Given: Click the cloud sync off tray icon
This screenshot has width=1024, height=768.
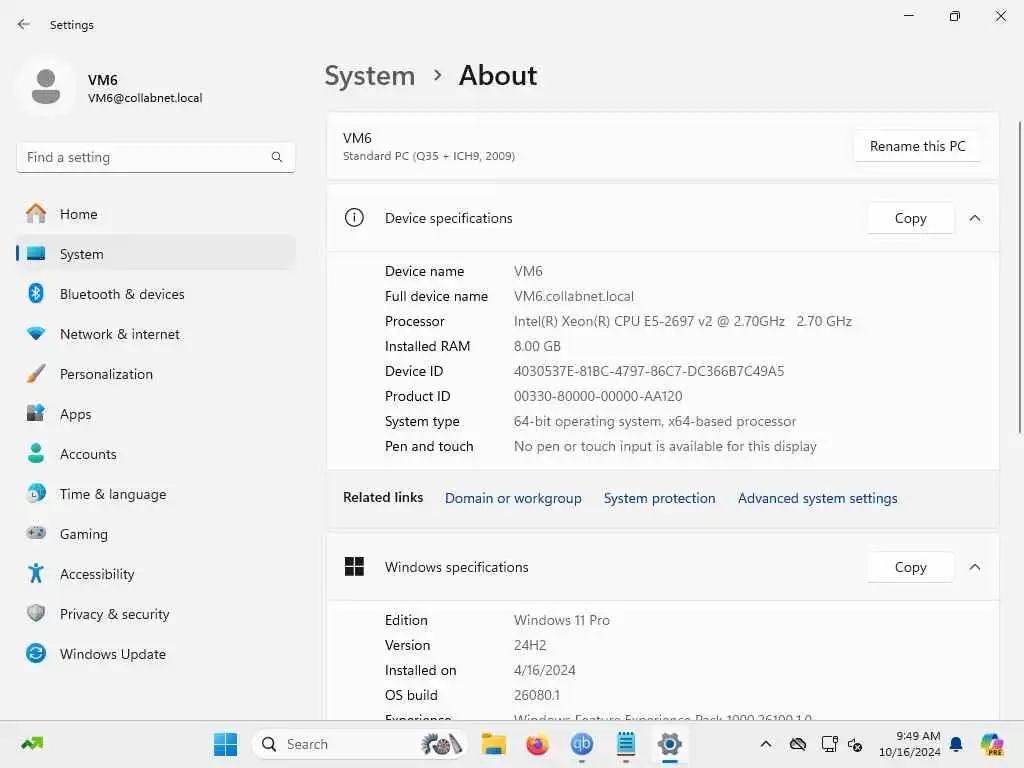Looking at the screenshot, I should (x=797, y=744).
